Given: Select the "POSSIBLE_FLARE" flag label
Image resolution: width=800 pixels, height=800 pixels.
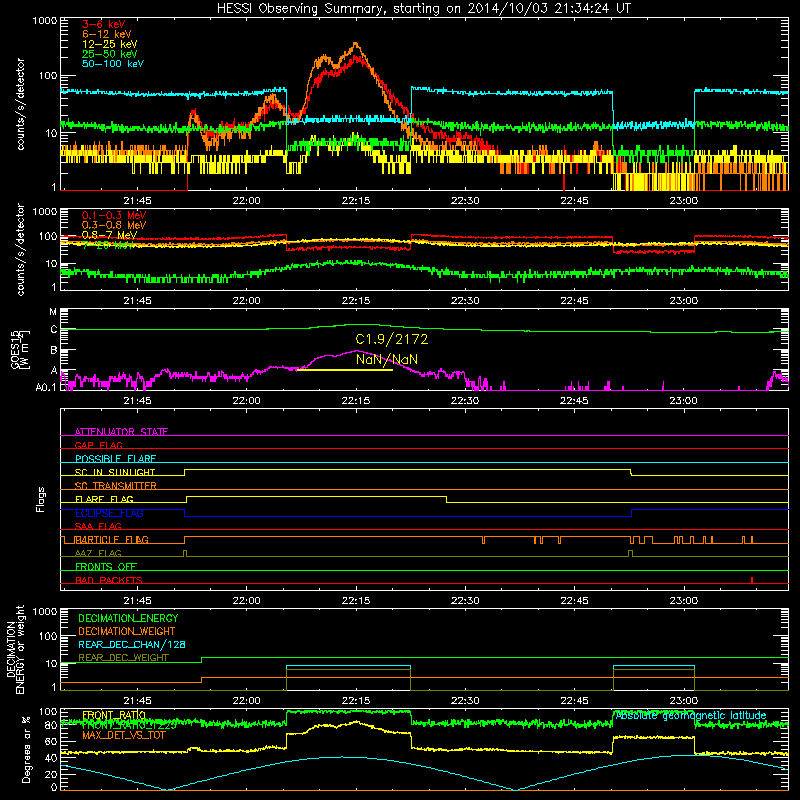Looking at the screenshot, I should [x=115, y=459].
